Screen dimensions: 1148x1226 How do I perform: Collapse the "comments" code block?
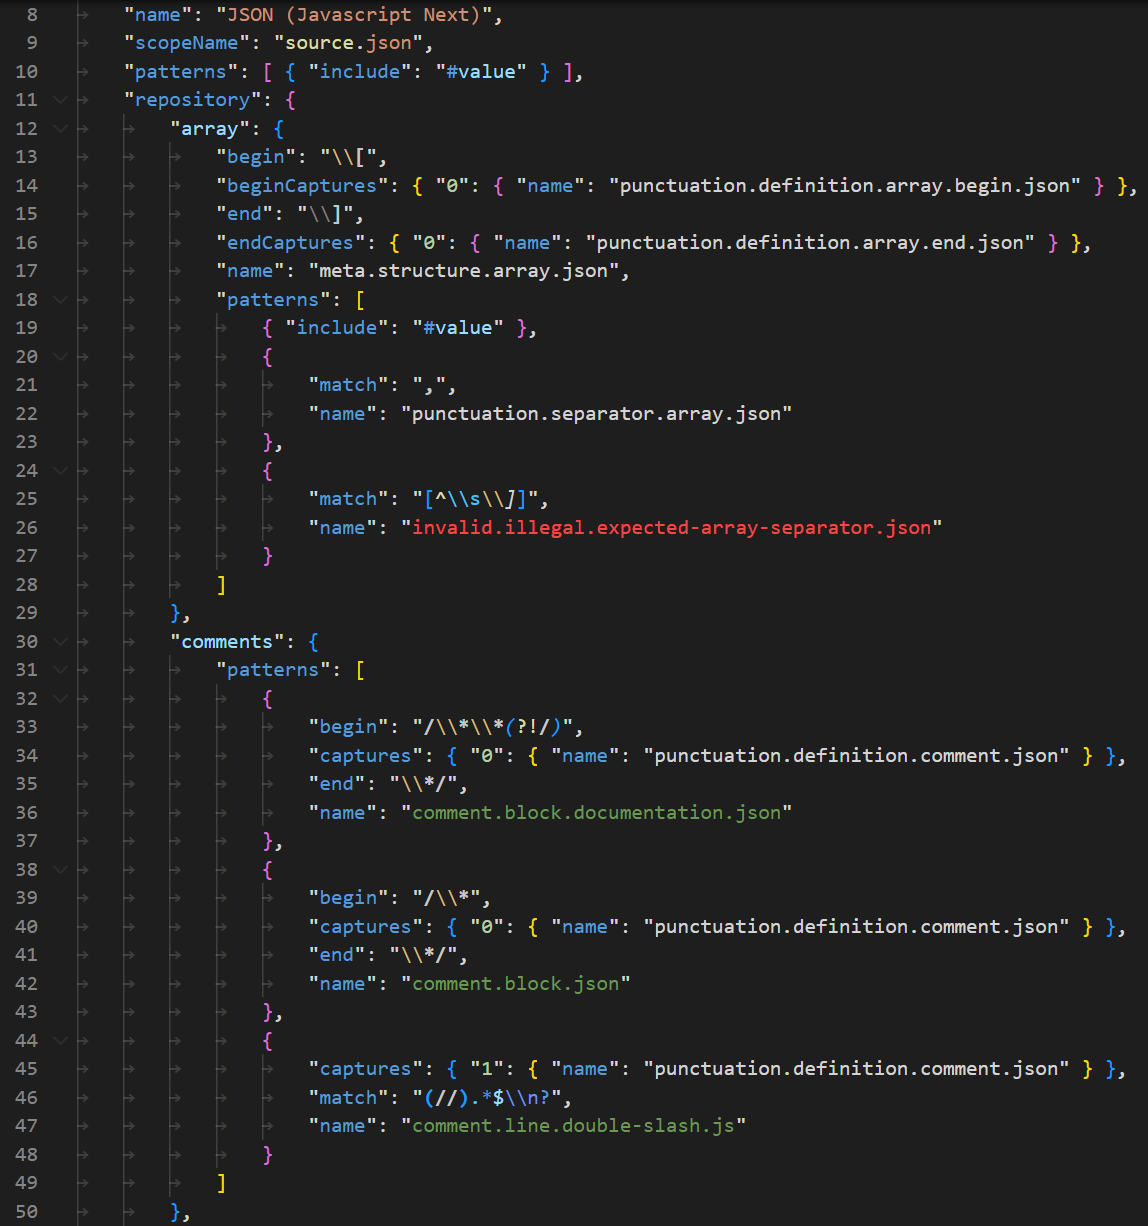coord(60,641)
